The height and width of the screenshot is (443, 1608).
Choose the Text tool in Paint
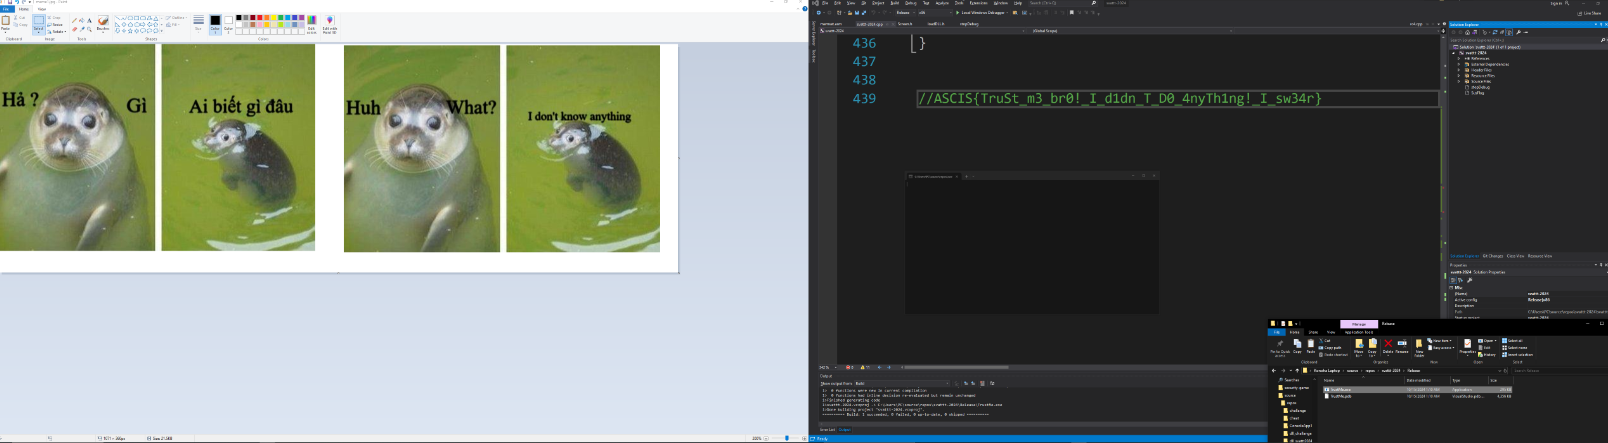click(x=89, y=20)
